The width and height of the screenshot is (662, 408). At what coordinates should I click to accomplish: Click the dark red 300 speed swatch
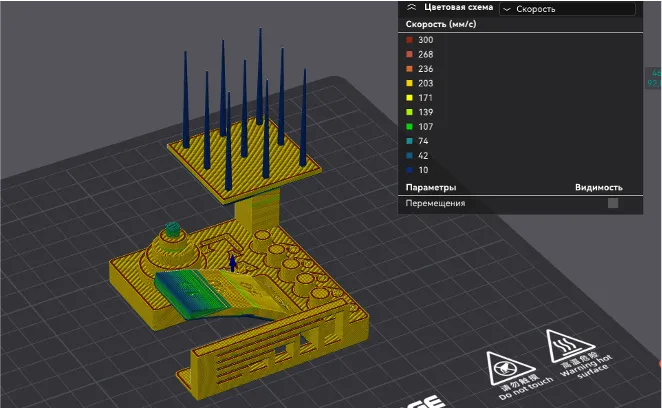(x=409, y=39)
